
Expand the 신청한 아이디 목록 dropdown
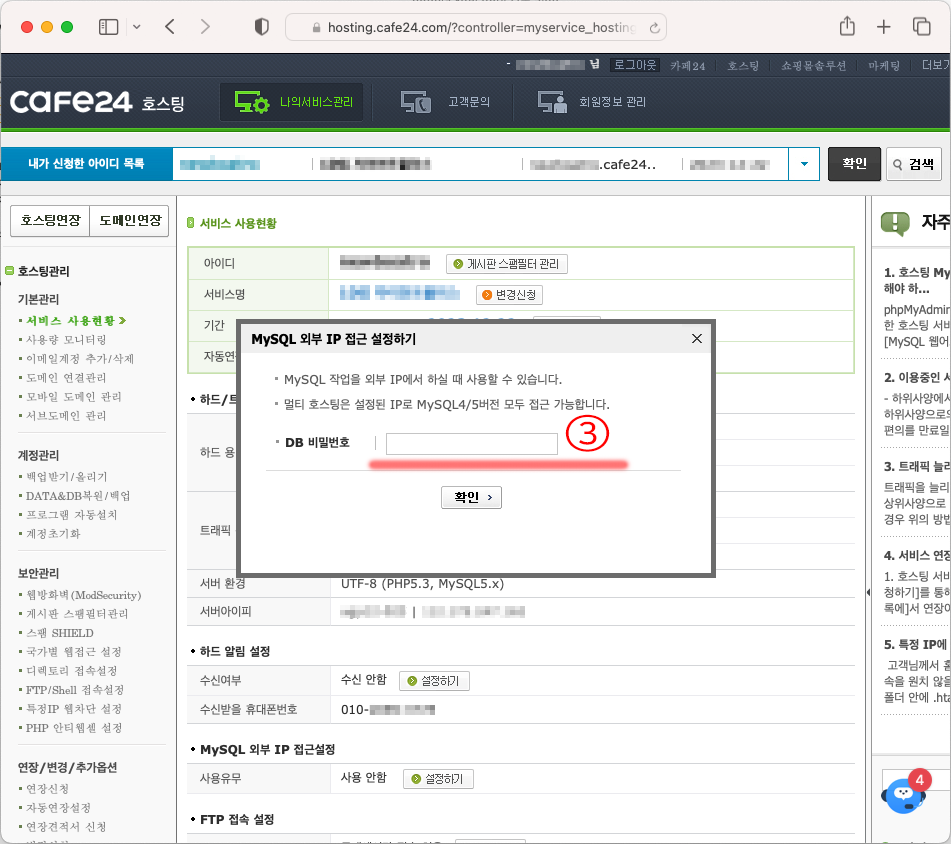(x=803, y=164)
